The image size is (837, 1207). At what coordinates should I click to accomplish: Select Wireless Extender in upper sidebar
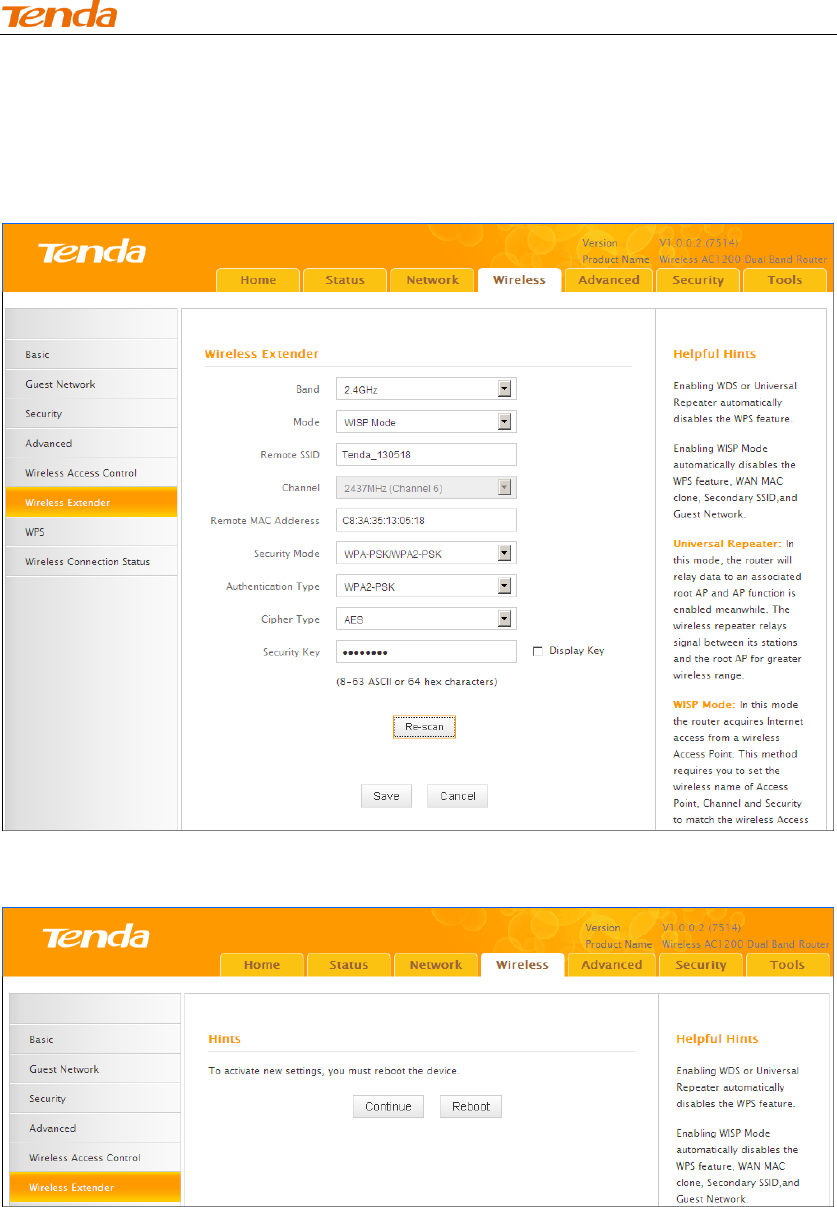point(91,502)
